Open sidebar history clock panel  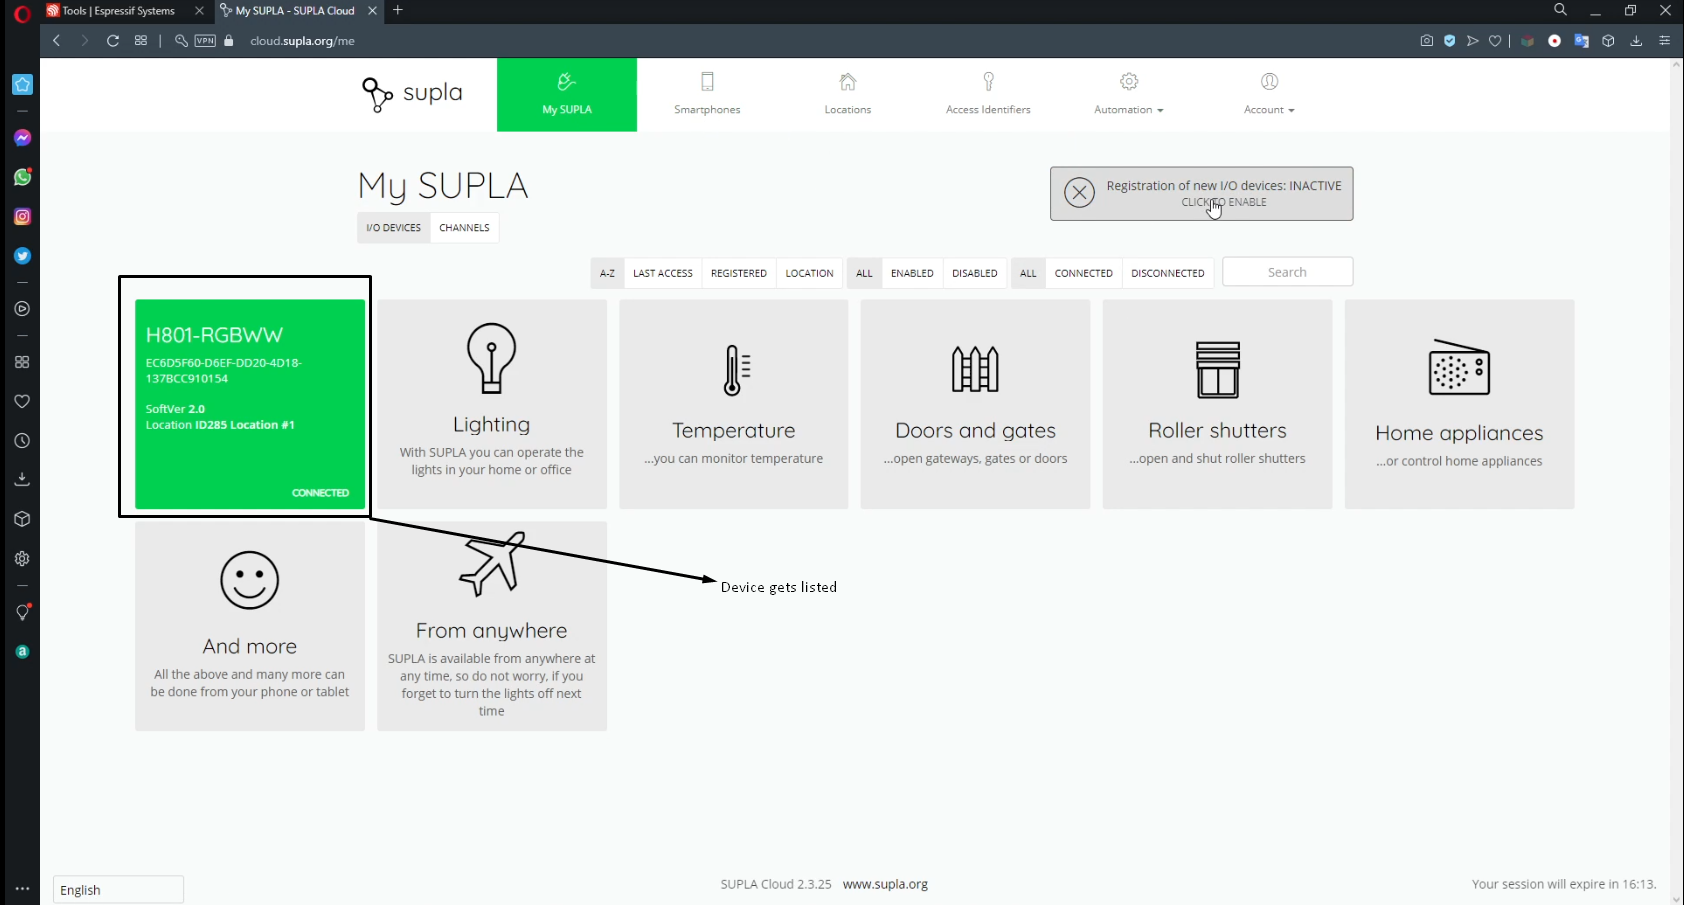pos(22,441)
